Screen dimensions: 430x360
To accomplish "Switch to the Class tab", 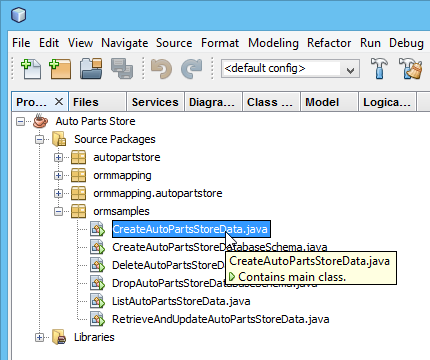I will pos(271,102).
